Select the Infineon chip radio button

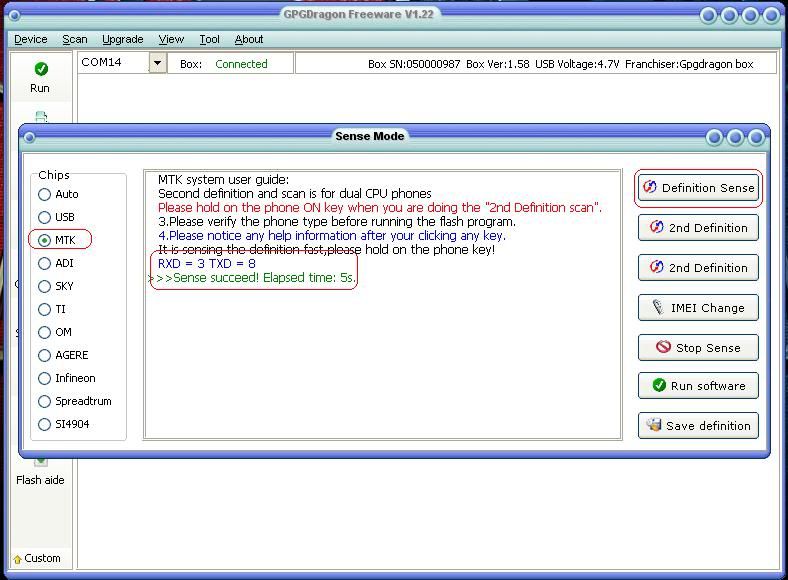45,378
